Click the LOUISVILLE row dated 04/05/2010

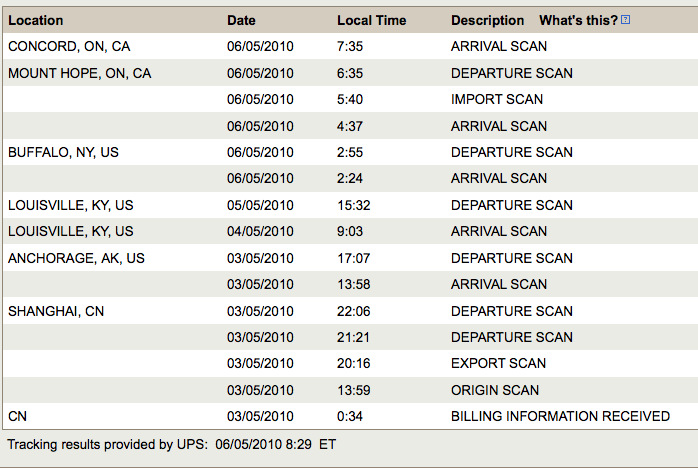tap(350, 231)
